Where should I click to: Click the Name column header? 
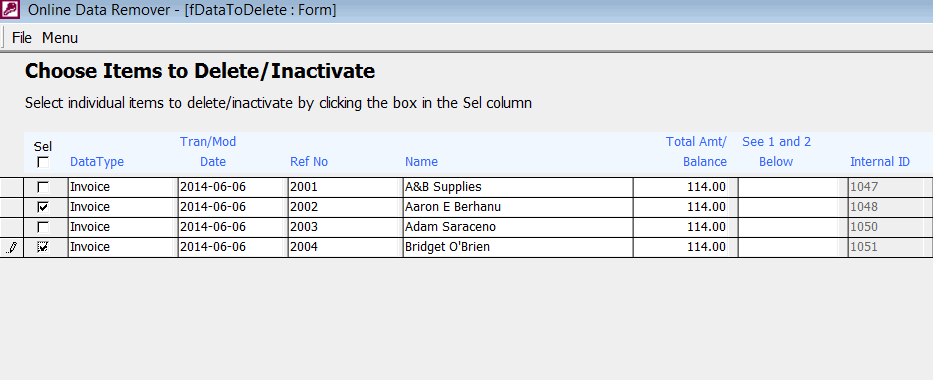421,162
